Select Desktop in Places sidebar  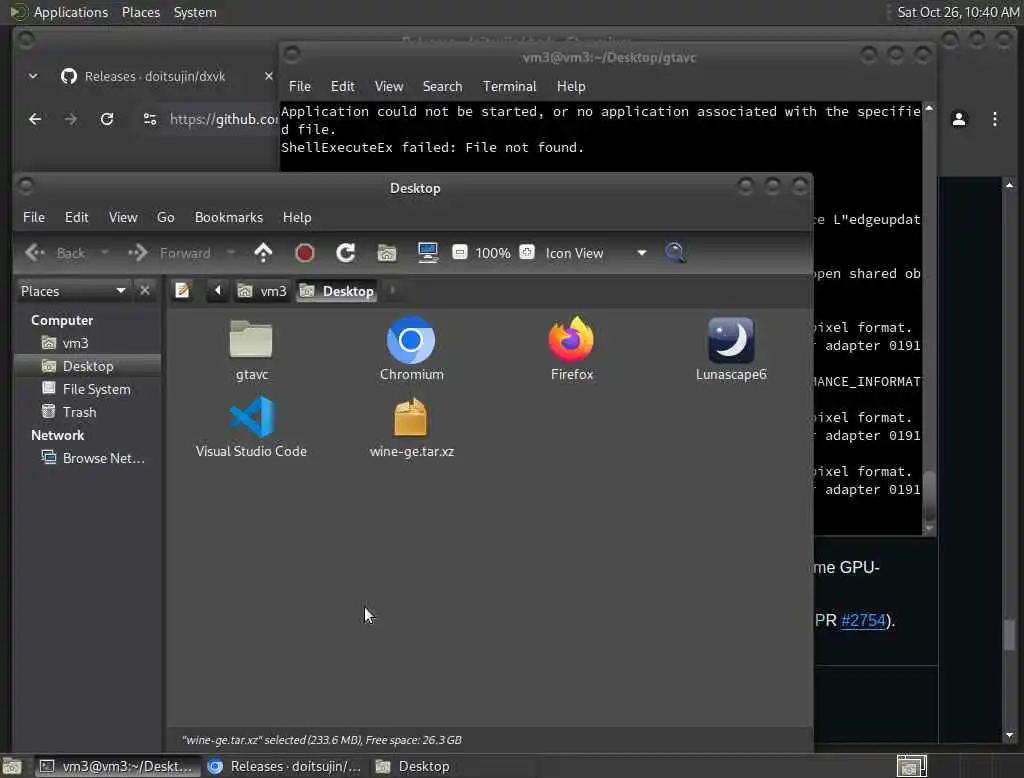87,366
